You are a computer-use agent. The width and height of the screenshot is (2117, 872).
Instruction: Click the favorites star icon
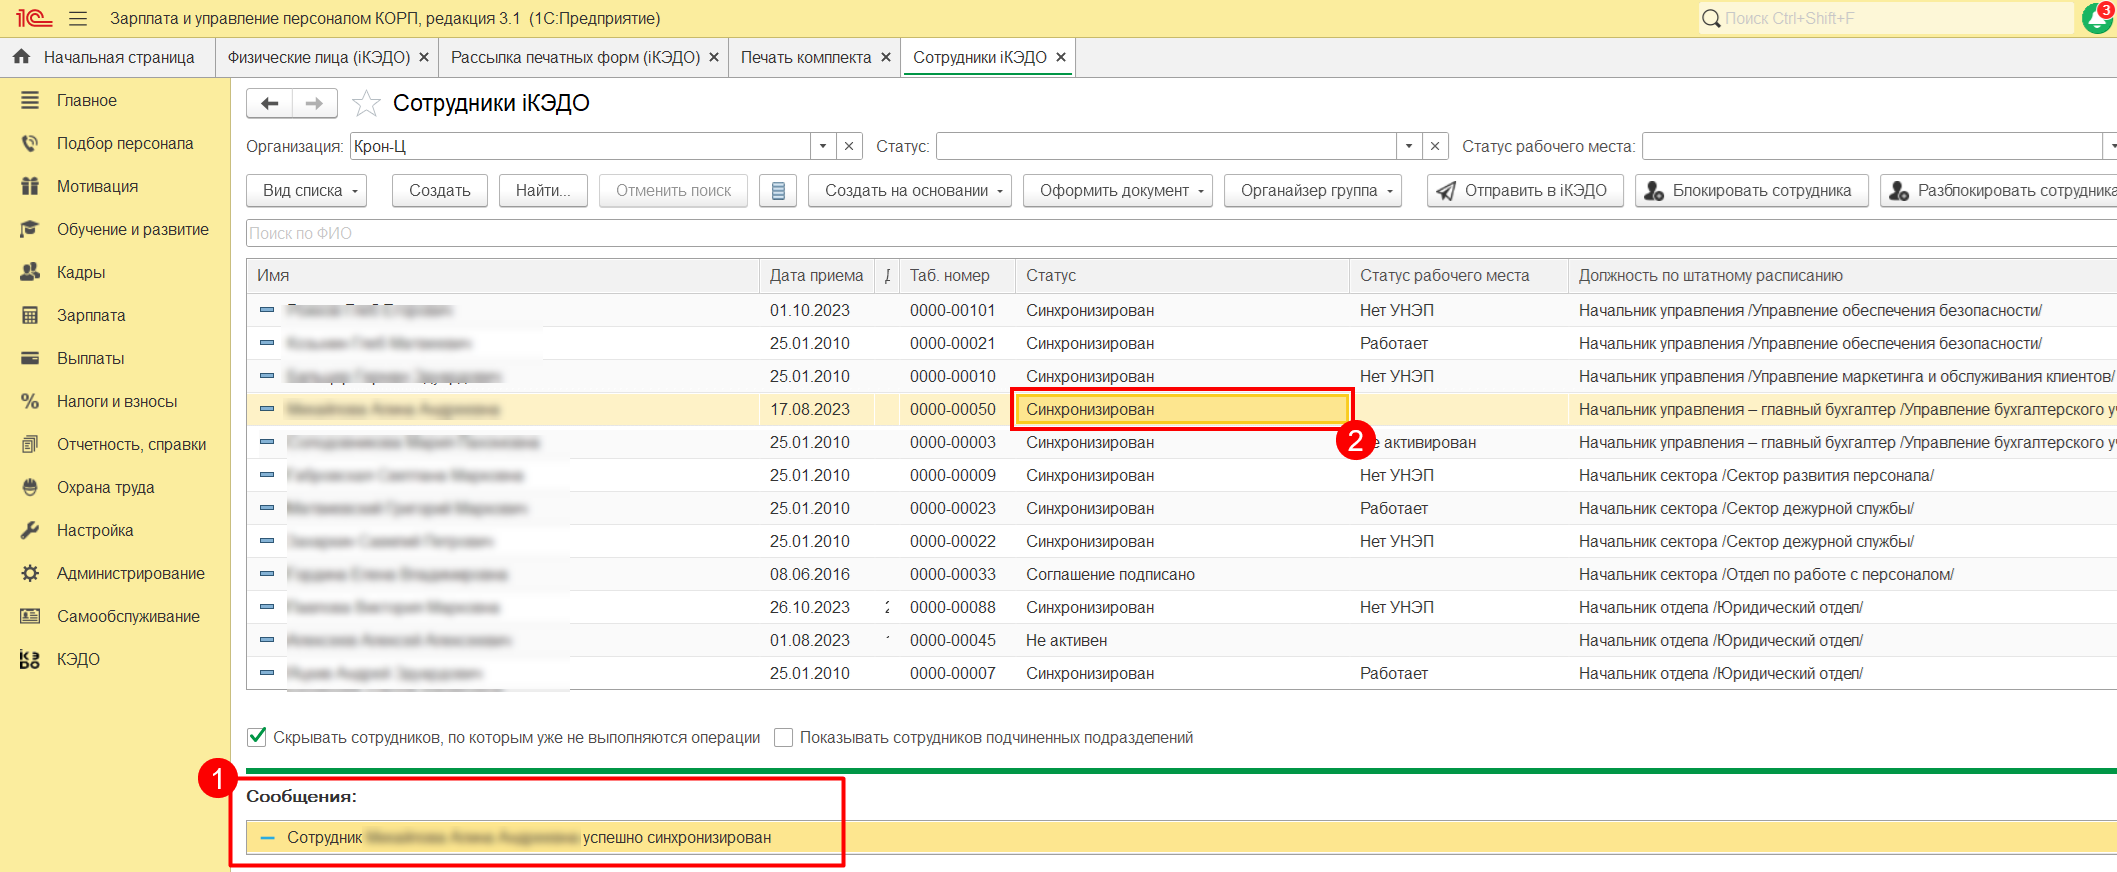coord(367,103)
